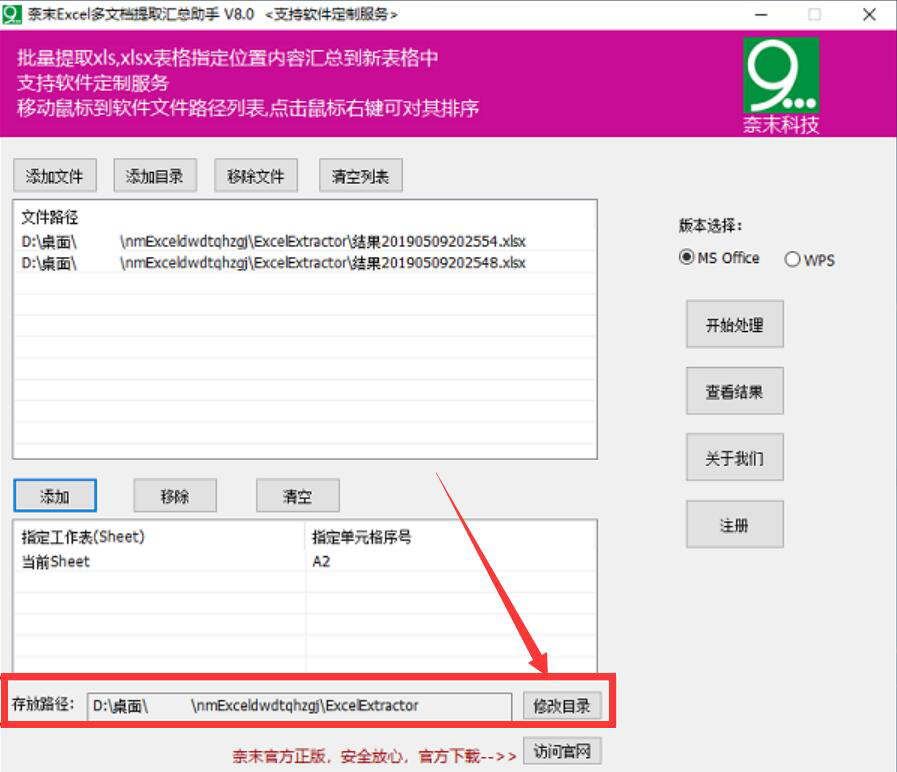Minimize the window
897x772 pixels.
pos(761,15)
